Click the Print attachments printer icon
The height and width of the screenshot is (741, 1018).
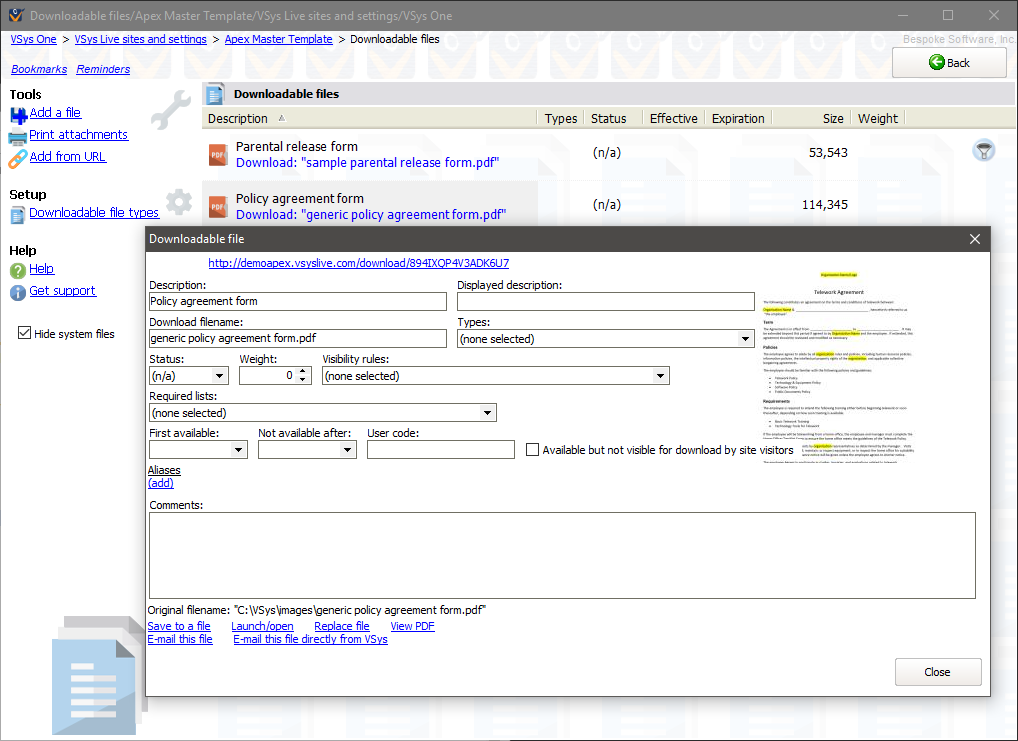point(18,136)
